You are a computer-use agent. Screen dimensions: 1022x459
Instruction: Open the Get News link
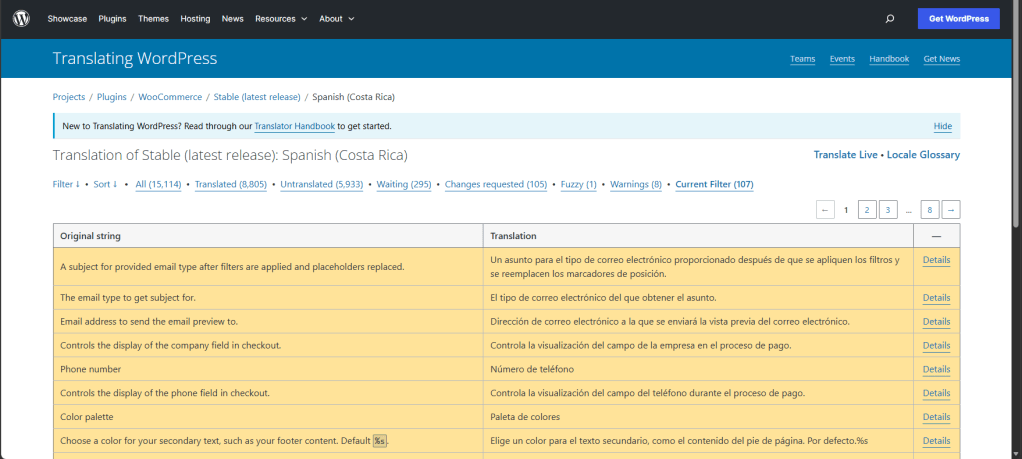(942, 59)
